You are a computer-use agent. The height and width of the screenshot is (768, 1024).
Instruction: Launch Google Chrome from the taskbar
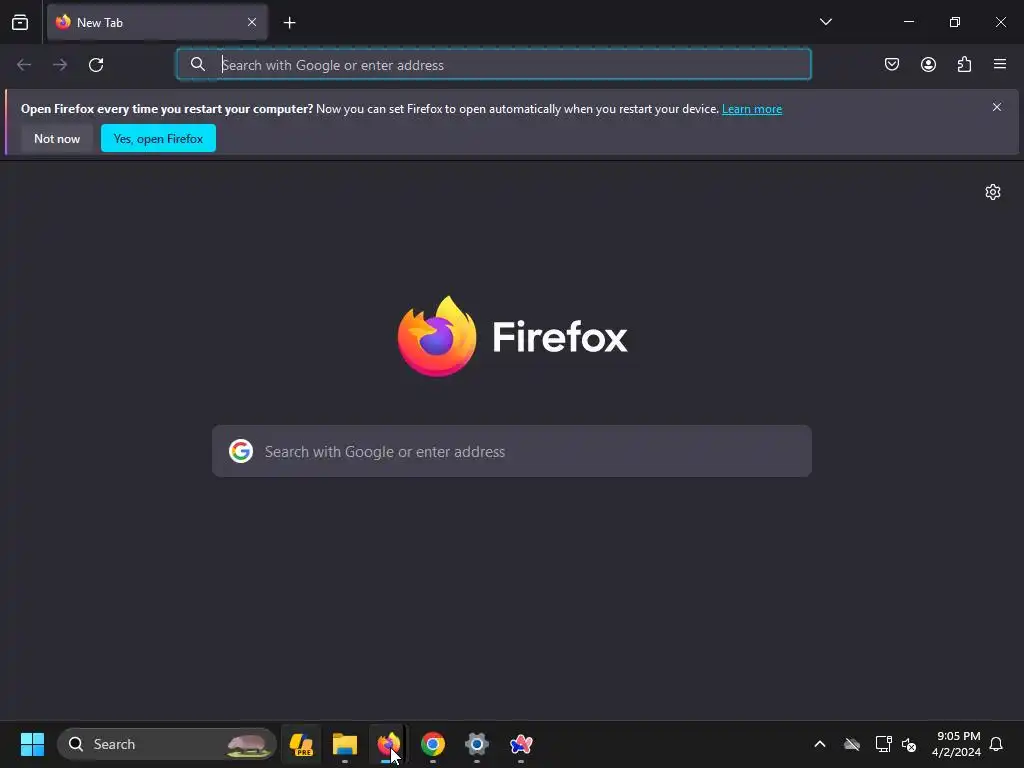[433, 744]
